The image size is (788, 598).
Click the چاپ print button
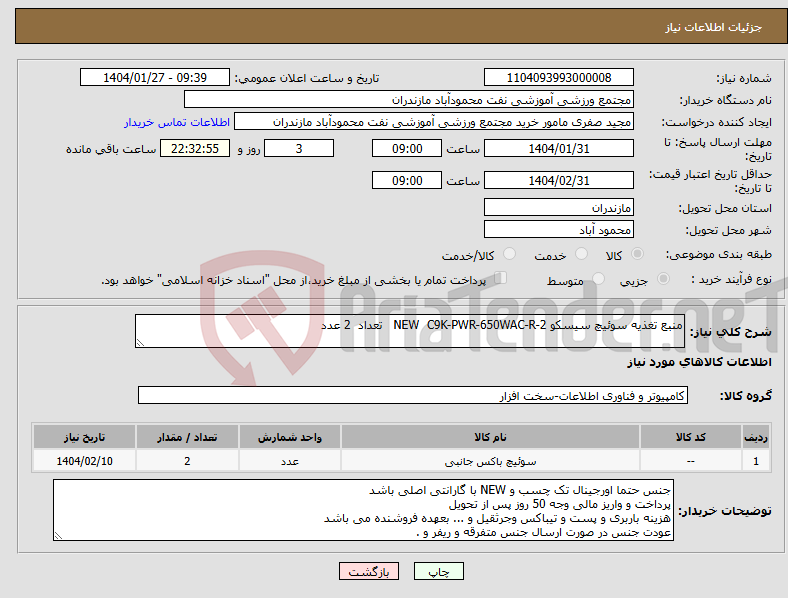coord(439,571)
